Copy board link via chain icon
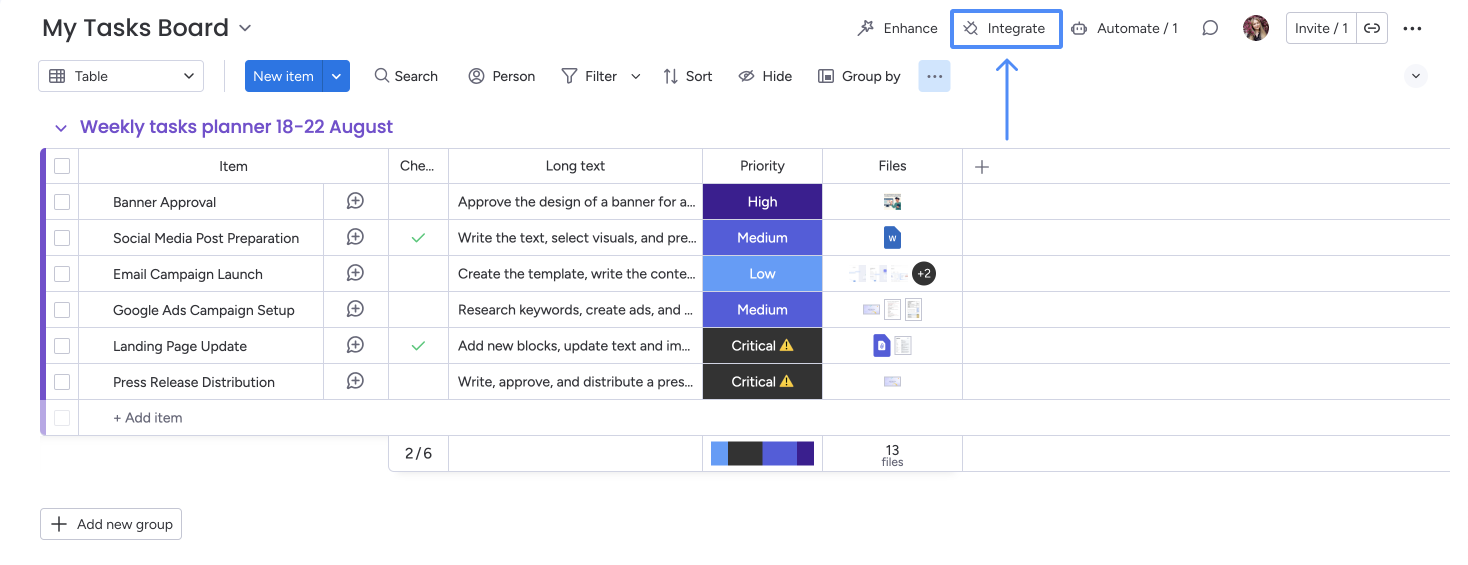The image size is (1468, 565). point(1372,28)
